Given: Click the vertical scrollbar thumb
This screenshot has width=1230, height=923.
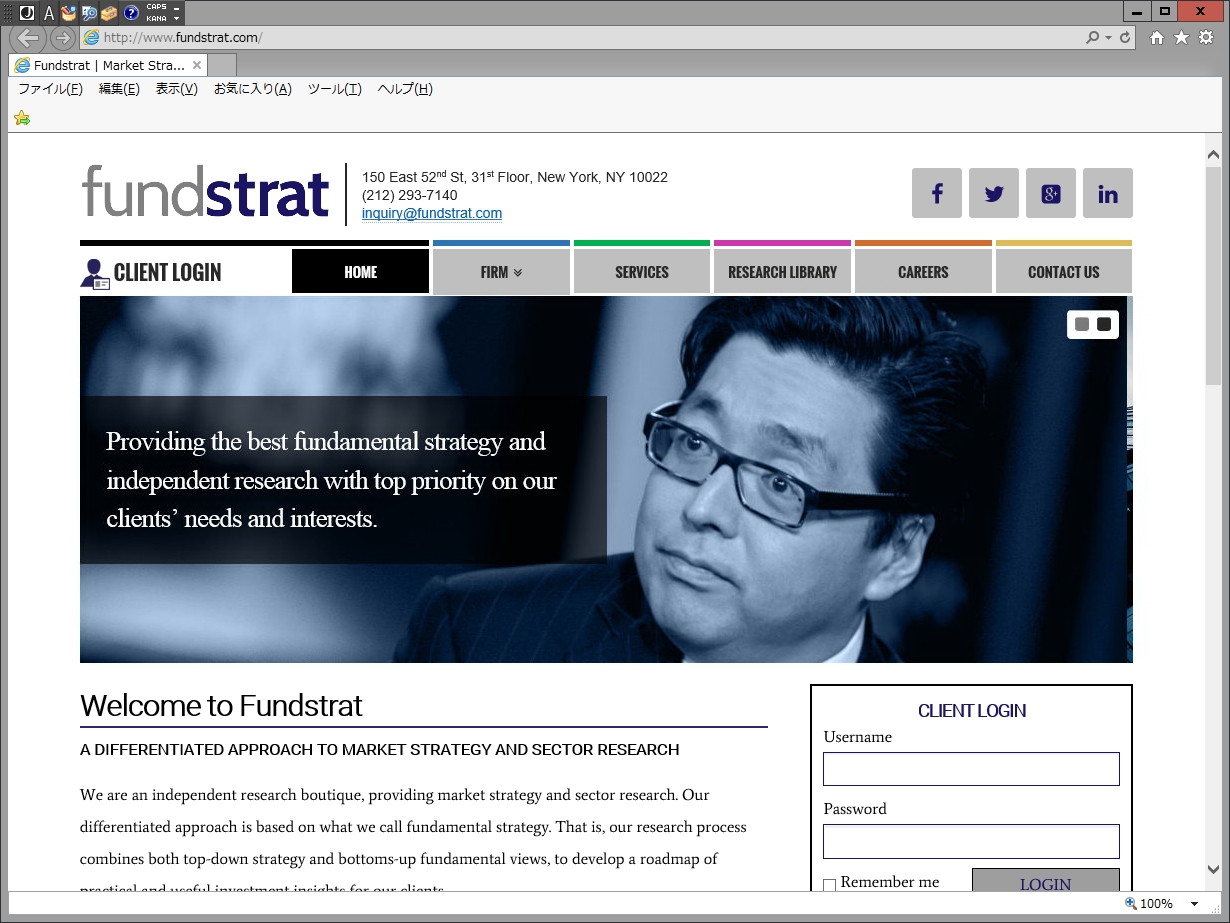Looking at the screenshot, I should tap(1213, 276).
